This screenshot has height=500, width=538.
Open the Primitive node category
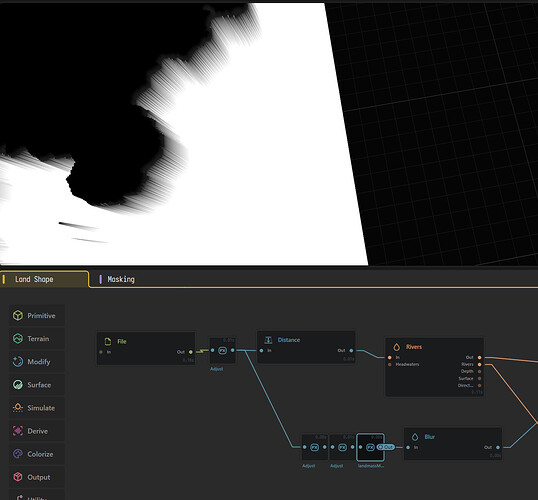36,315
